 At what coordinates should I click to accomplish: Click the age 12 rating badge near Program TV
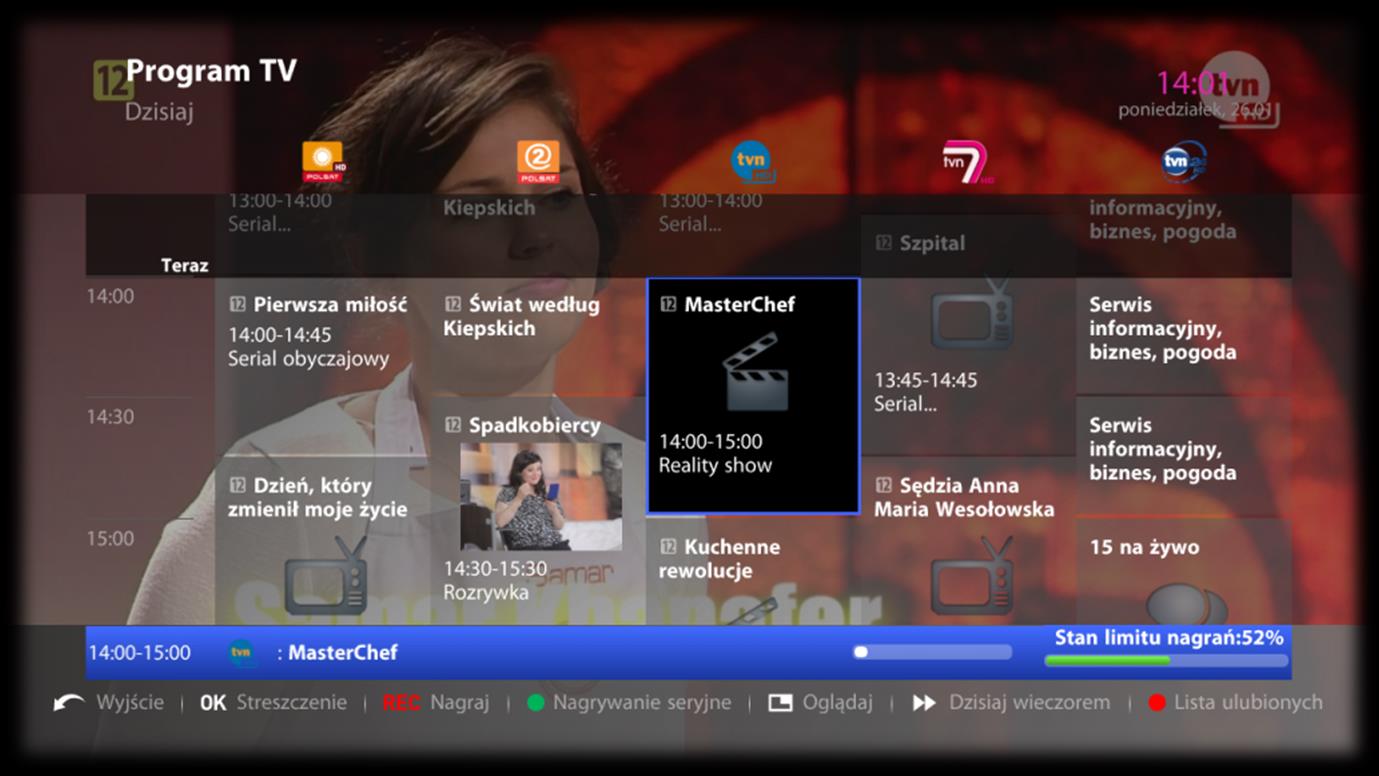coord(113,80)
